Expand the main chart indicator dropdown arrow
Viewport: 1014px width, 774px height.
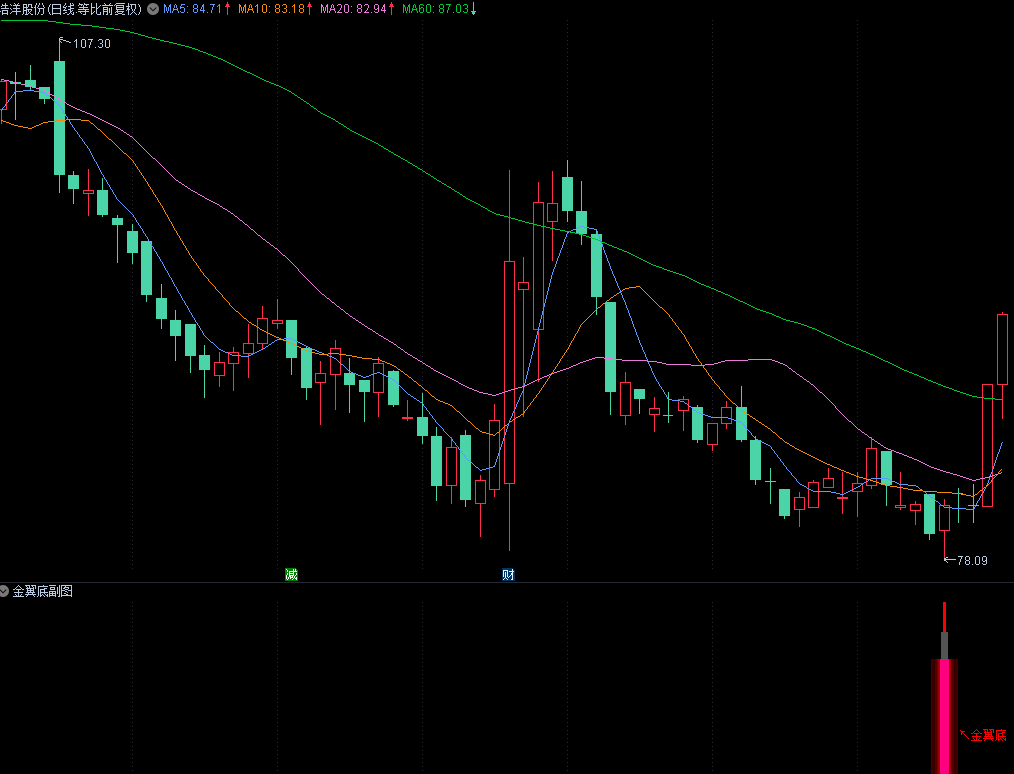coord(152,9)
